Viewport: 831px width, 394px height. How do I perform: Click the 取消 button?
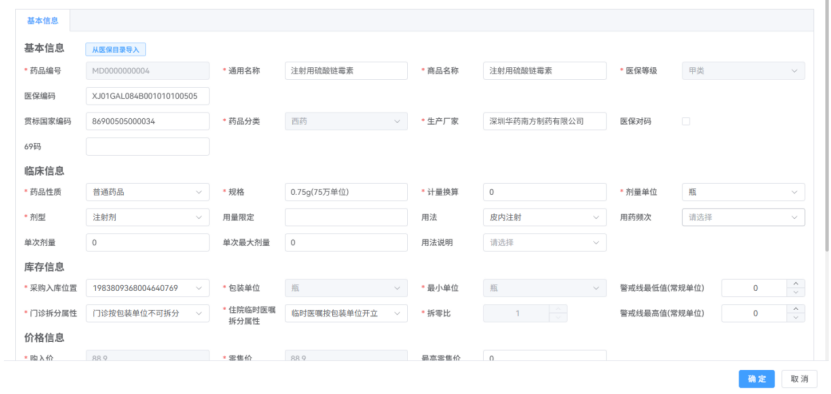[799, 379]
